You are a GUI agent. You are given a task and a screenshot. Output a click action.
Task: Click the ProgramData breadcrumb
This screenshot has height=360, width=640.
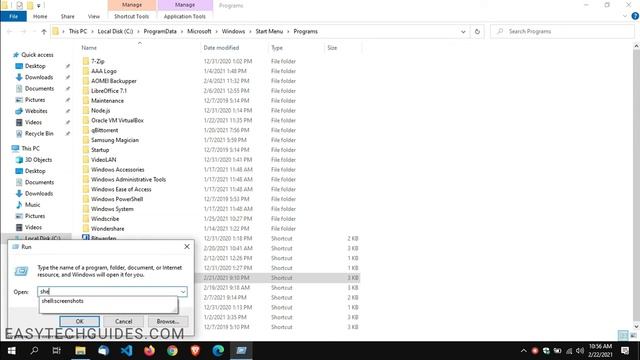[x=160, y=31]
